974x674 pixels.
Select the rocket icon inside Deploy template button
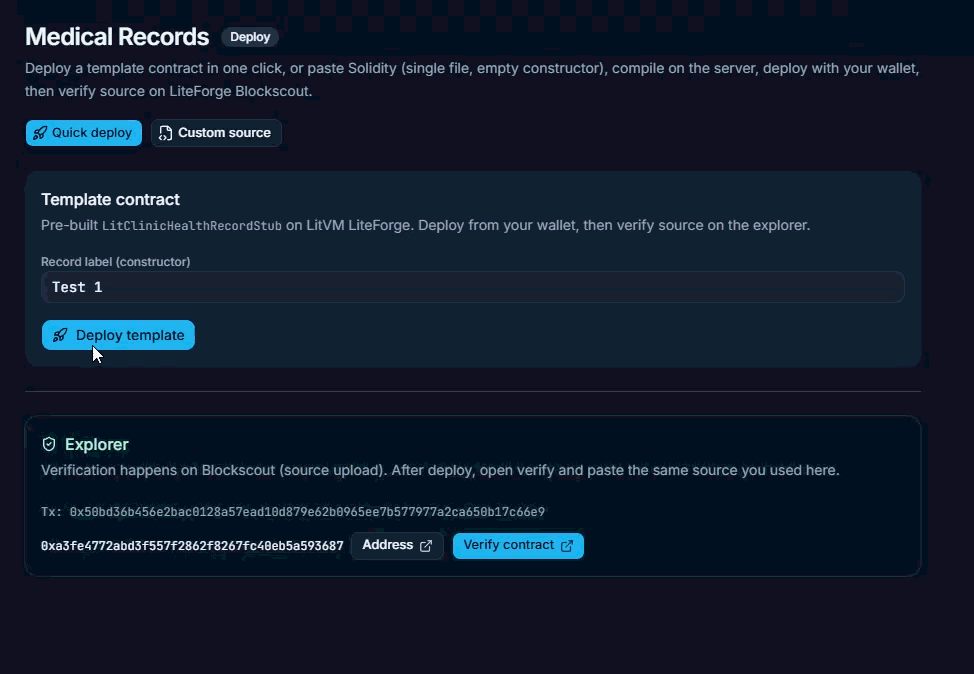coord(60,335)
